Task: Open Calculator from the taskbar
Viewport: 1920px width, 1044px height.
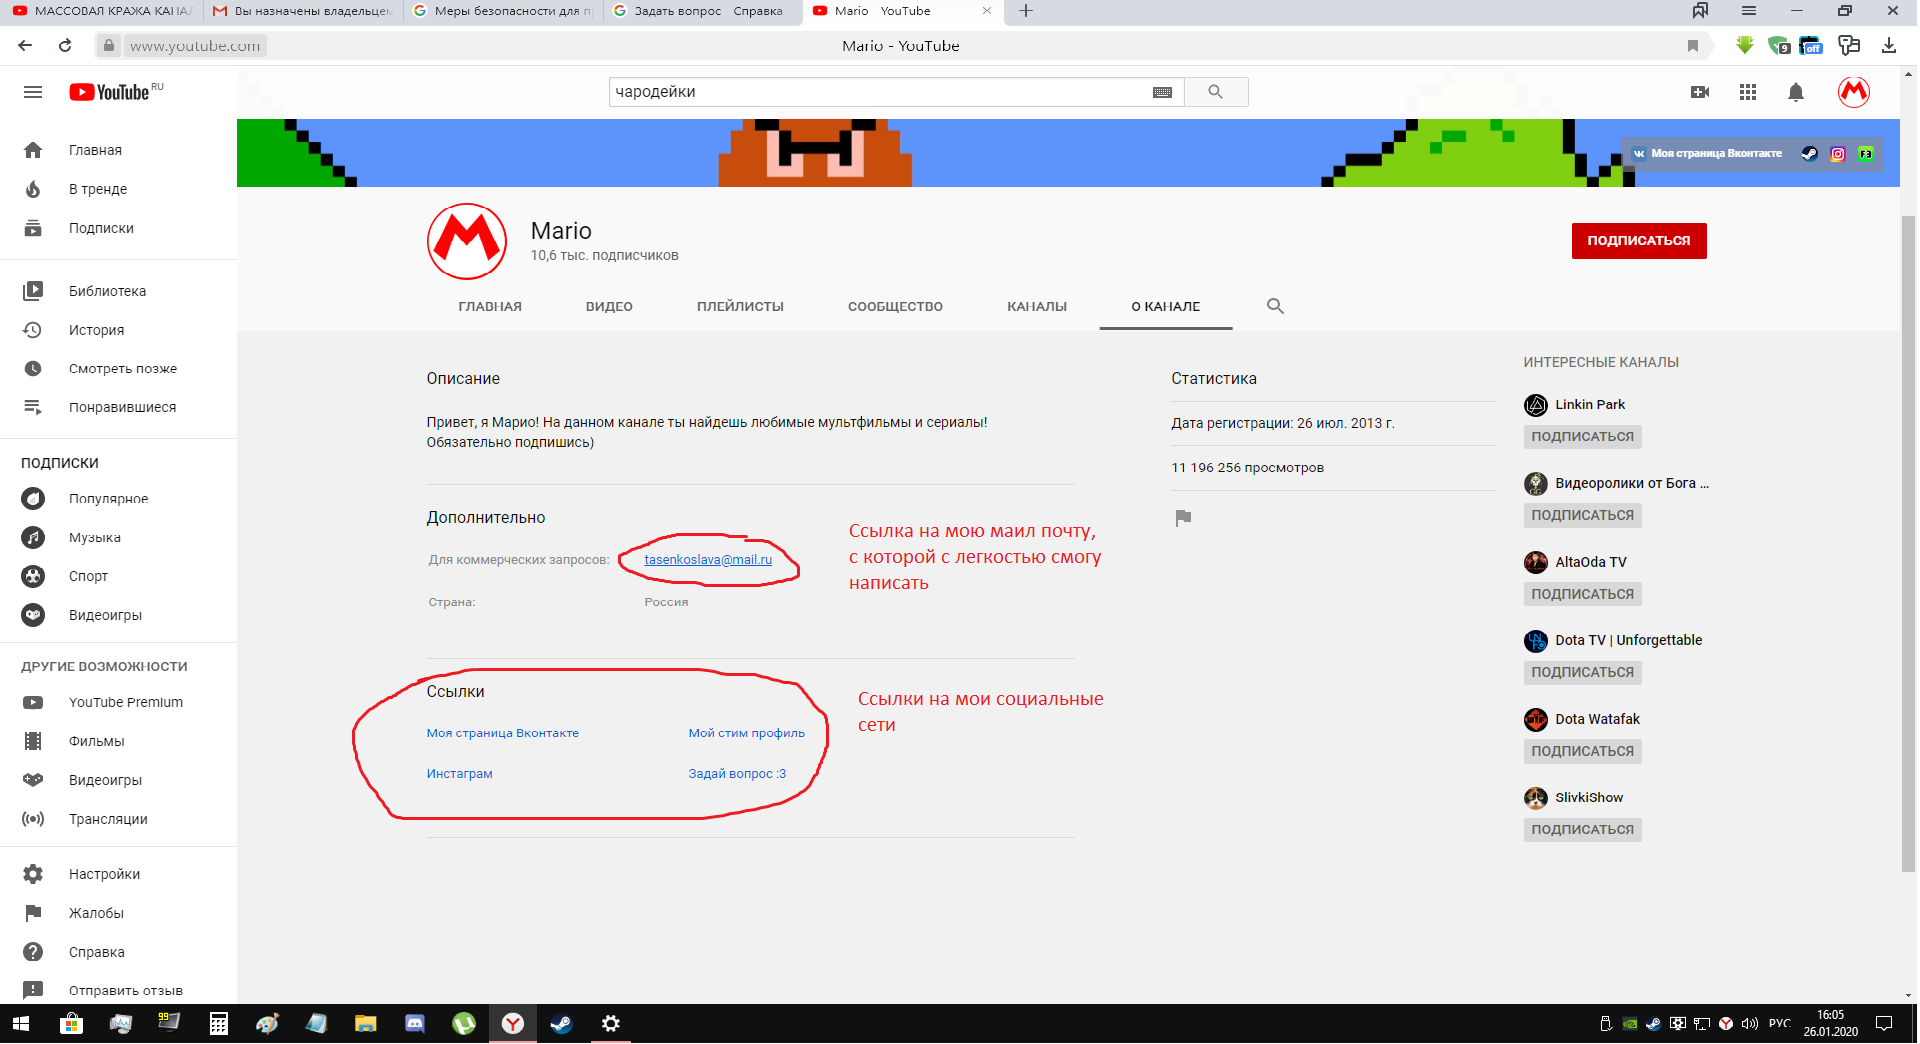Action: pos(218,1024)
